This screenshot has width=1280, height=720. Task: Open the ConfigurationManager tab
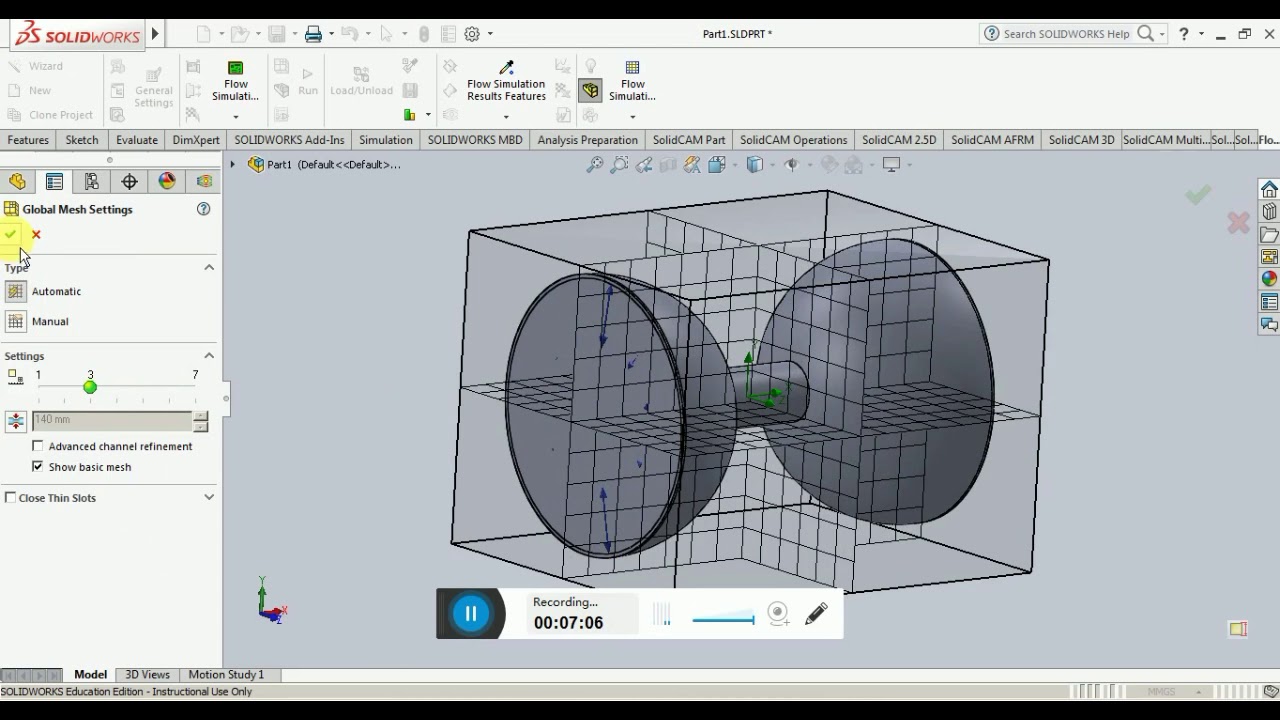point(92,181)
